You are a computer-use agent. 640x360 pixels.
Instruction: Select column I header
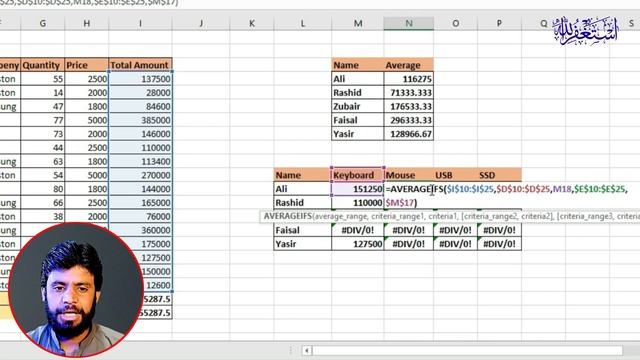pos(140,23)
